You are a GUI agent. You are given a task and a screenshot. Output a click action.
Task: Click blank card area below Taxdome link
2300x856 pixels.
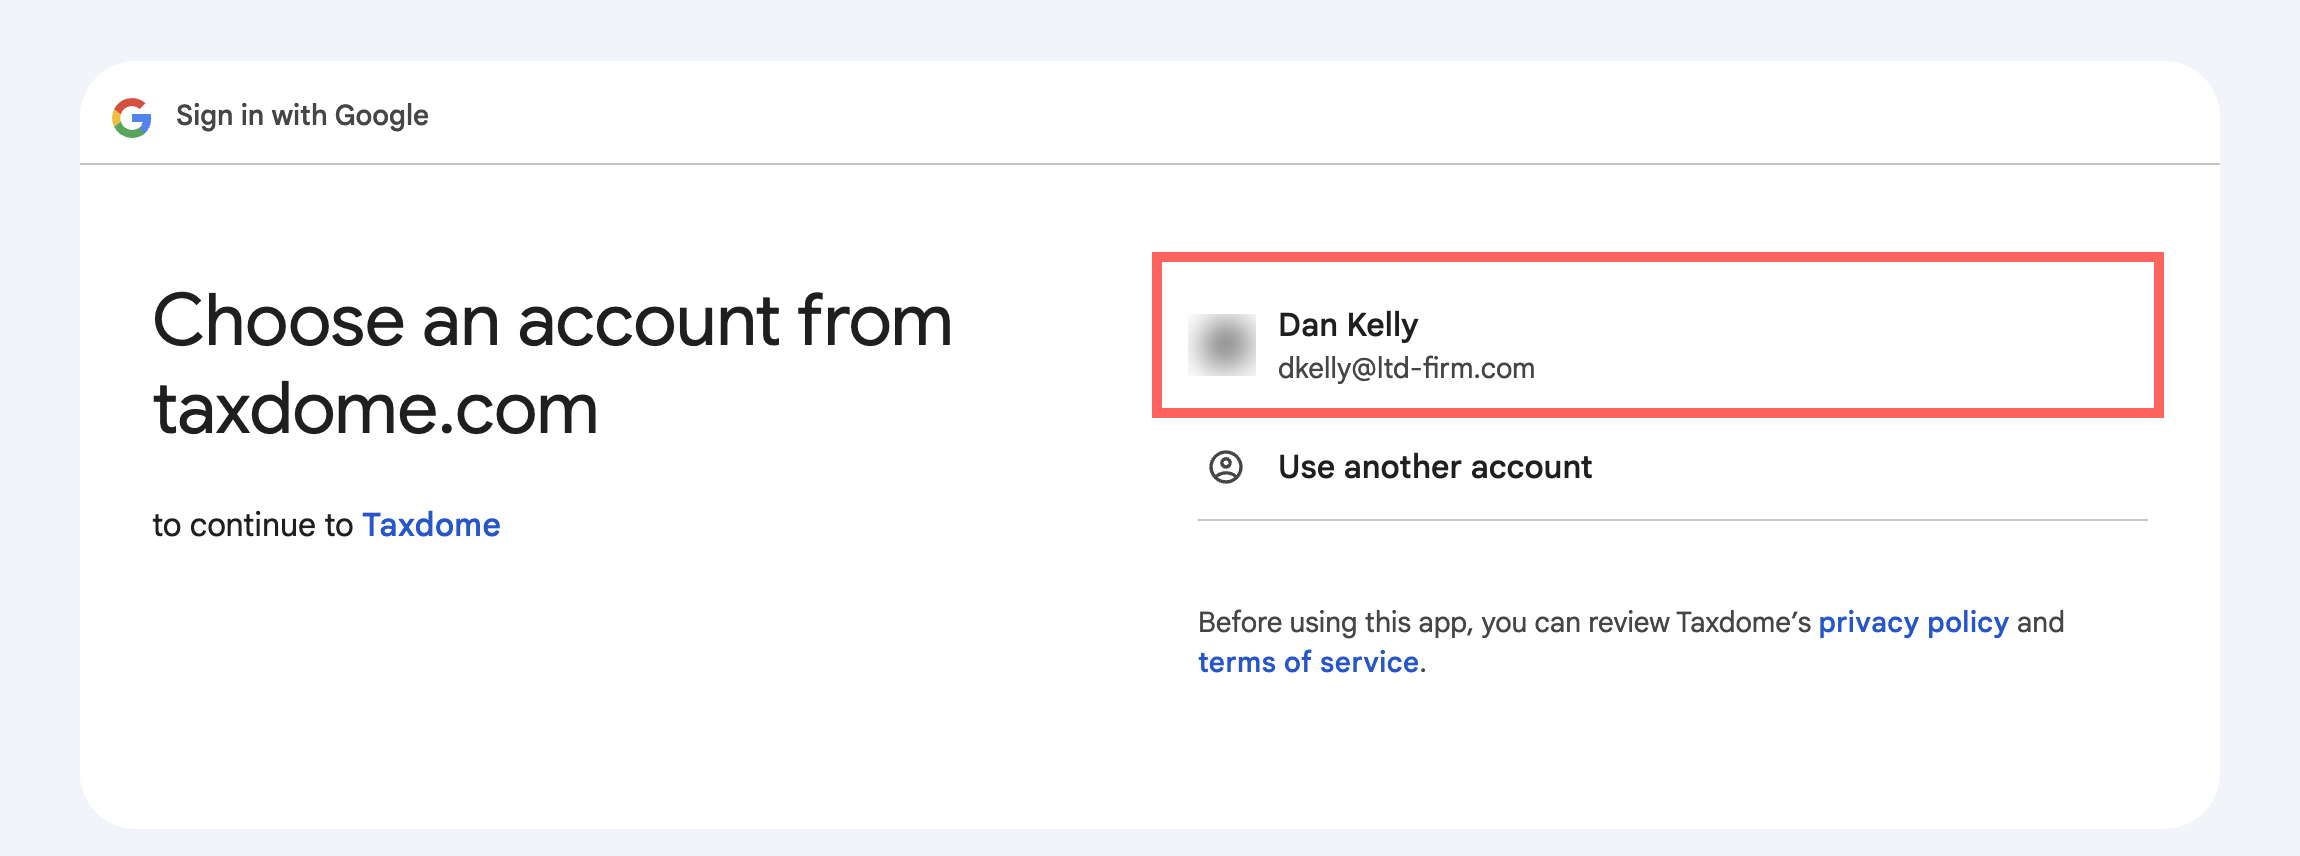point(500,690)
